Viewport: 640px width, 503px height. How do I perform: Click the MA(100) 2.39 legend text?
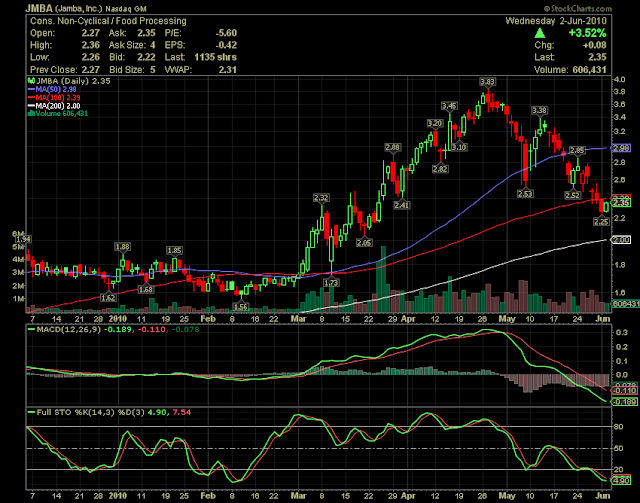[58, 98]
